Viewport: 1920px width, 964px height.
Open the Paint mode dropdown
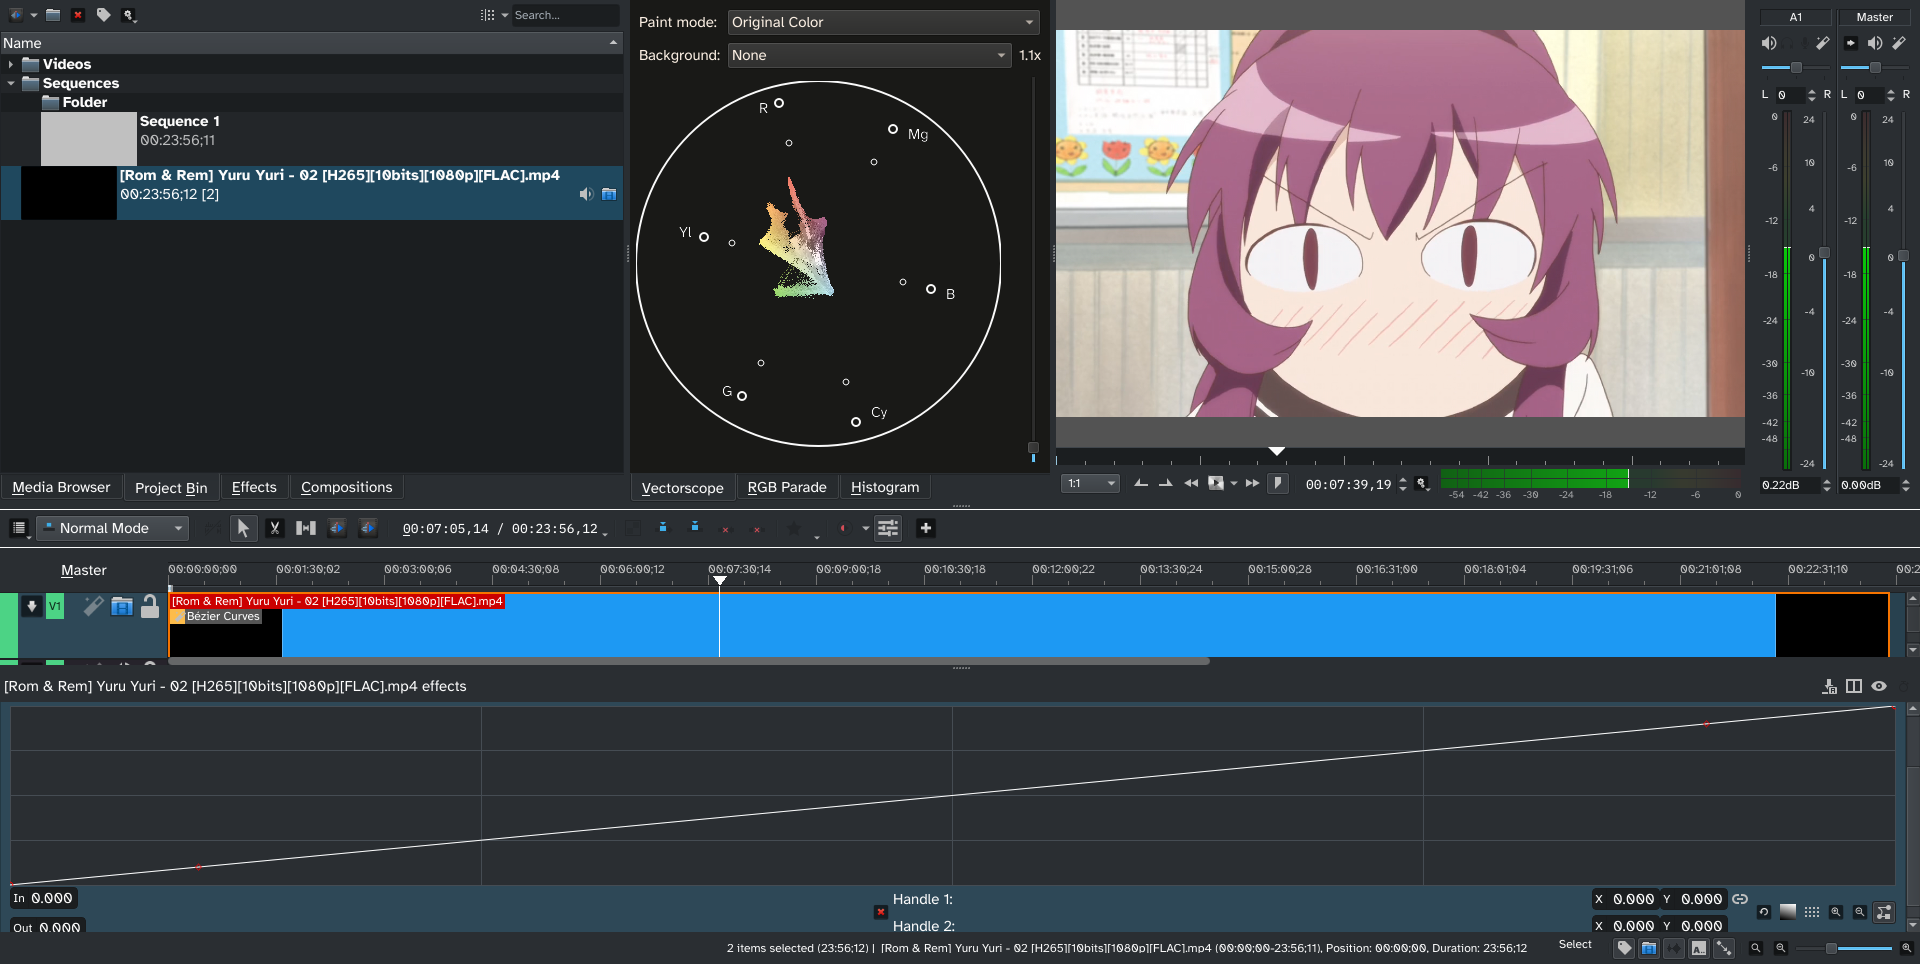click(883, 22)
